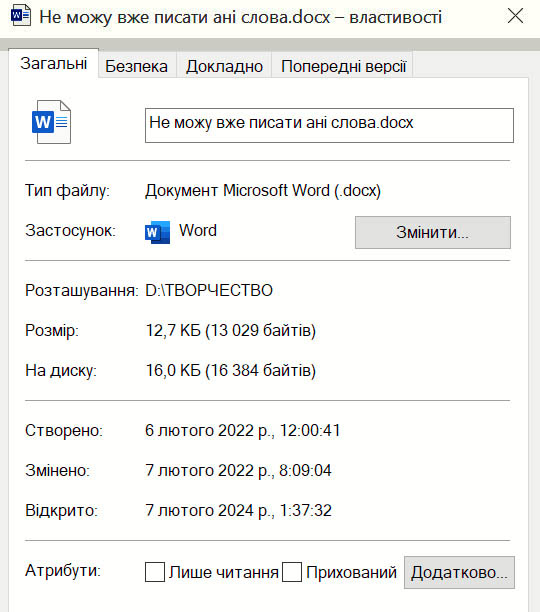Click the Змінити... button
540x612 pixels.
click(x=433, y=232)
